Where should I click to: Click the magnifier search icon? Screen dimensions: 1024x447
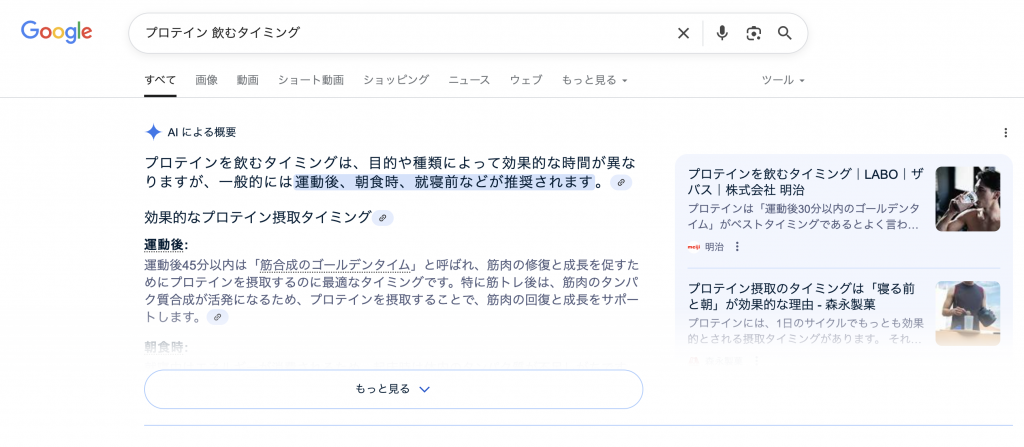785,33
